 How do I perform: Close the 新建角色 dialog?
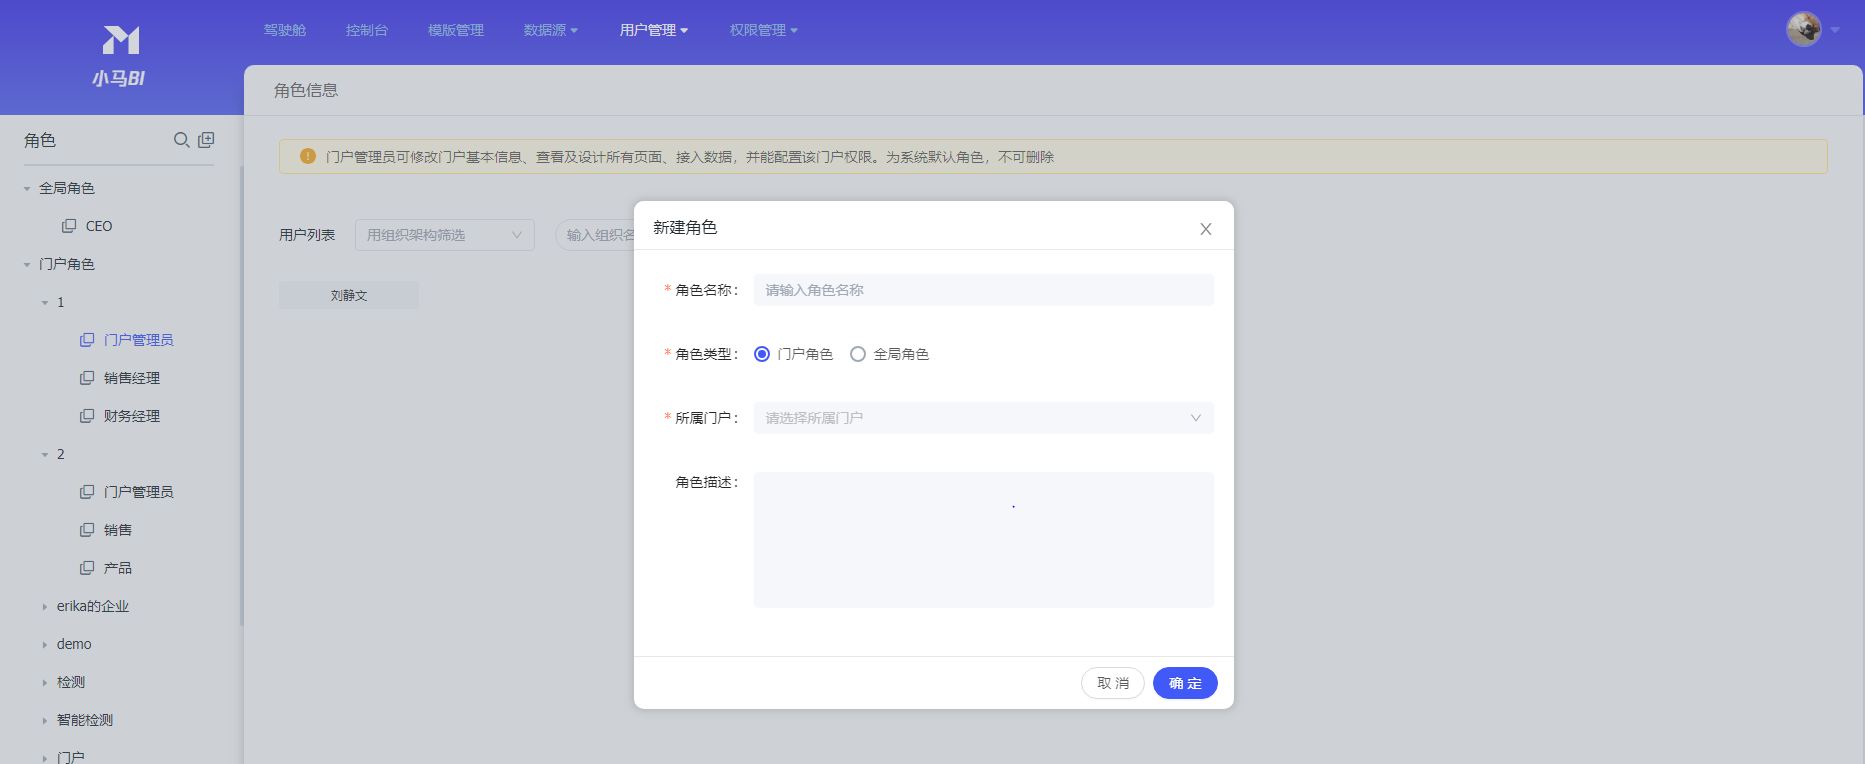pyautogui.click(x=1205, y=229)
